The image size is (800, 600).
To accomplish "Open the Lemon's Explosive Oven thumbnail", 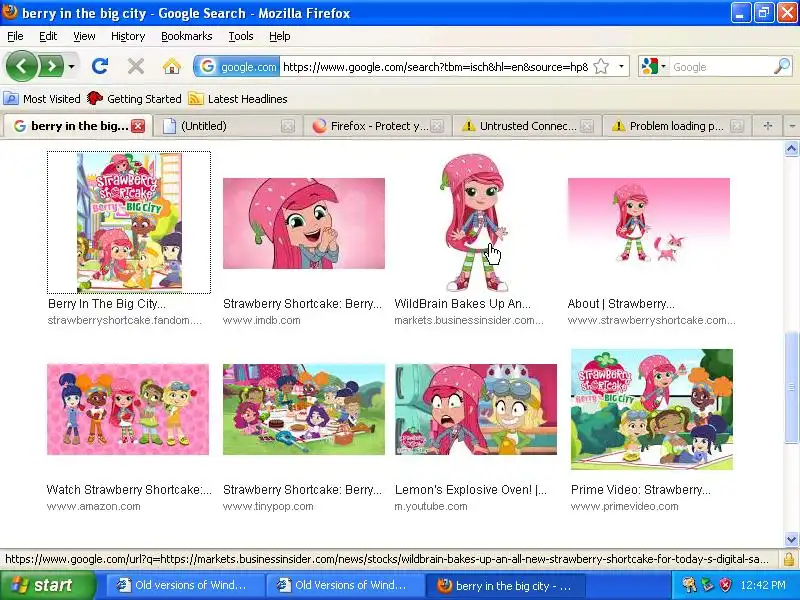I will click(476, 409).
